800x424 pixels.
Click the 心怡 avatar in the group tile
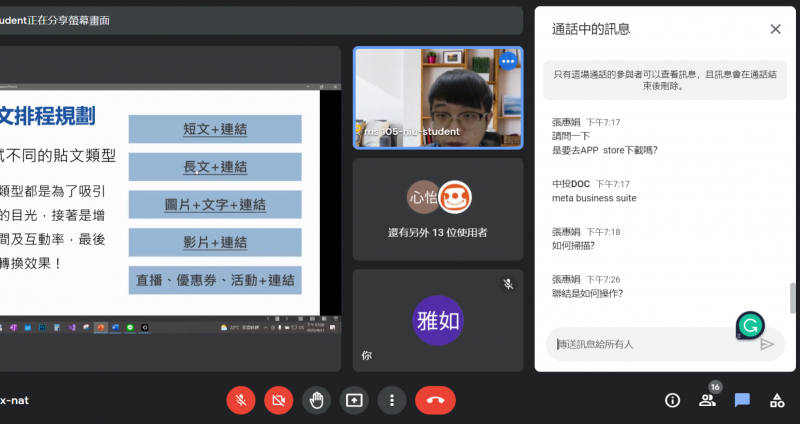coord(423,197)
